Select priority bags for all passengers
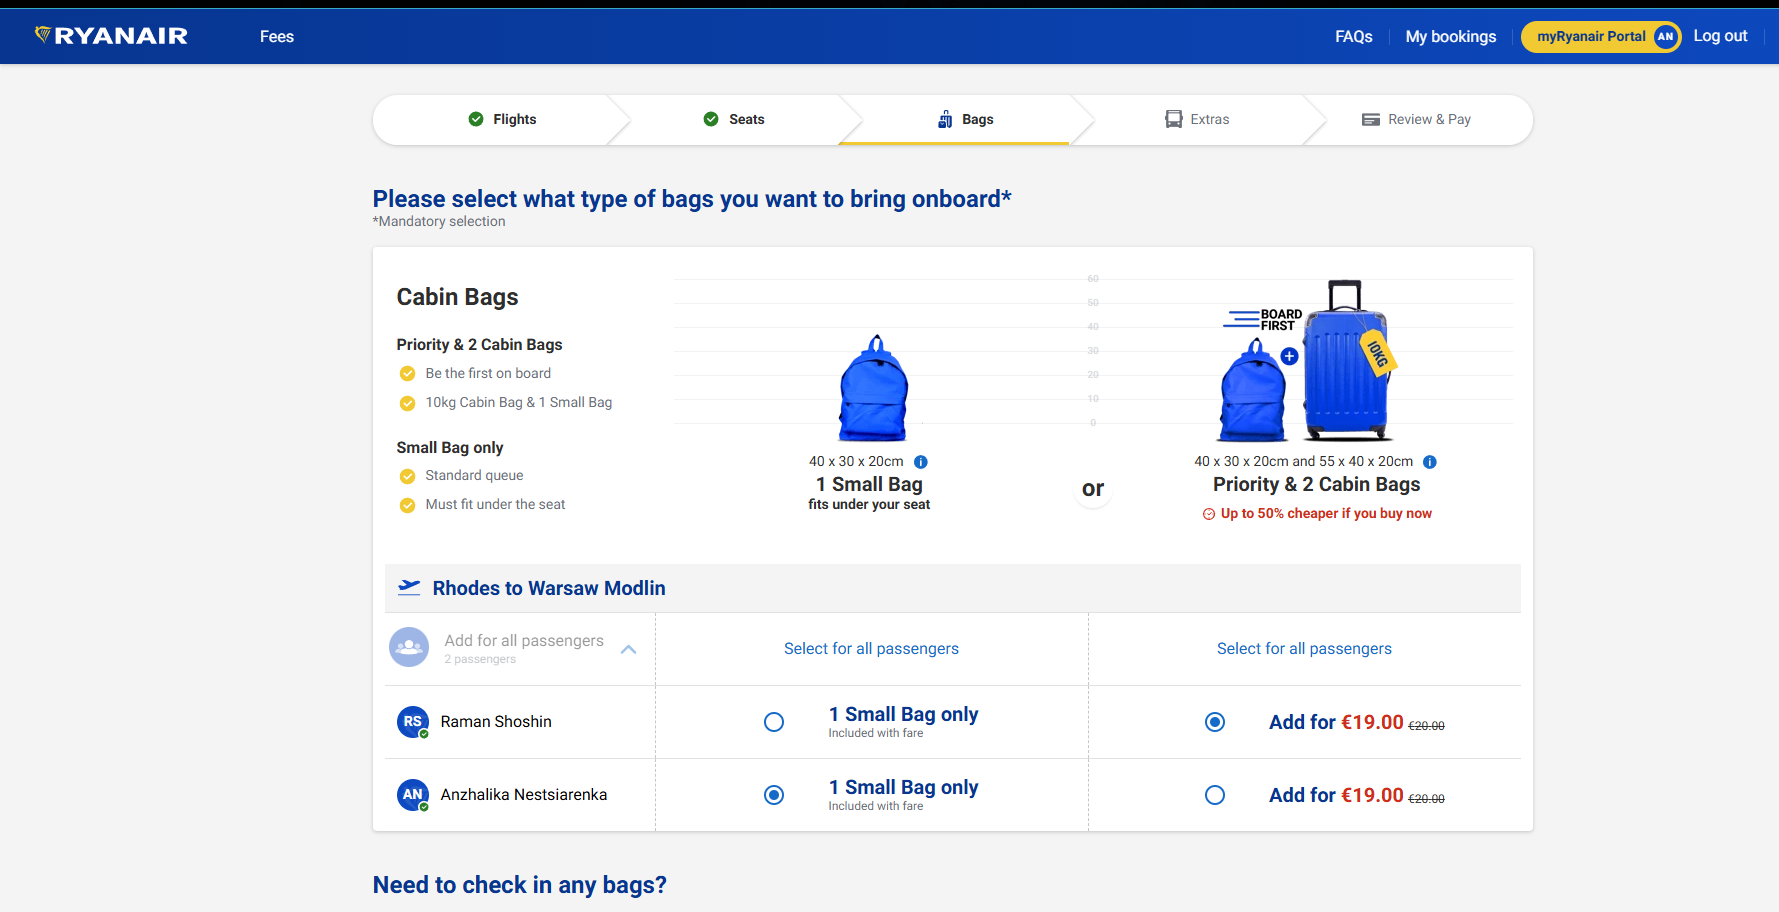1779x912 pixels. (1304, 648)
